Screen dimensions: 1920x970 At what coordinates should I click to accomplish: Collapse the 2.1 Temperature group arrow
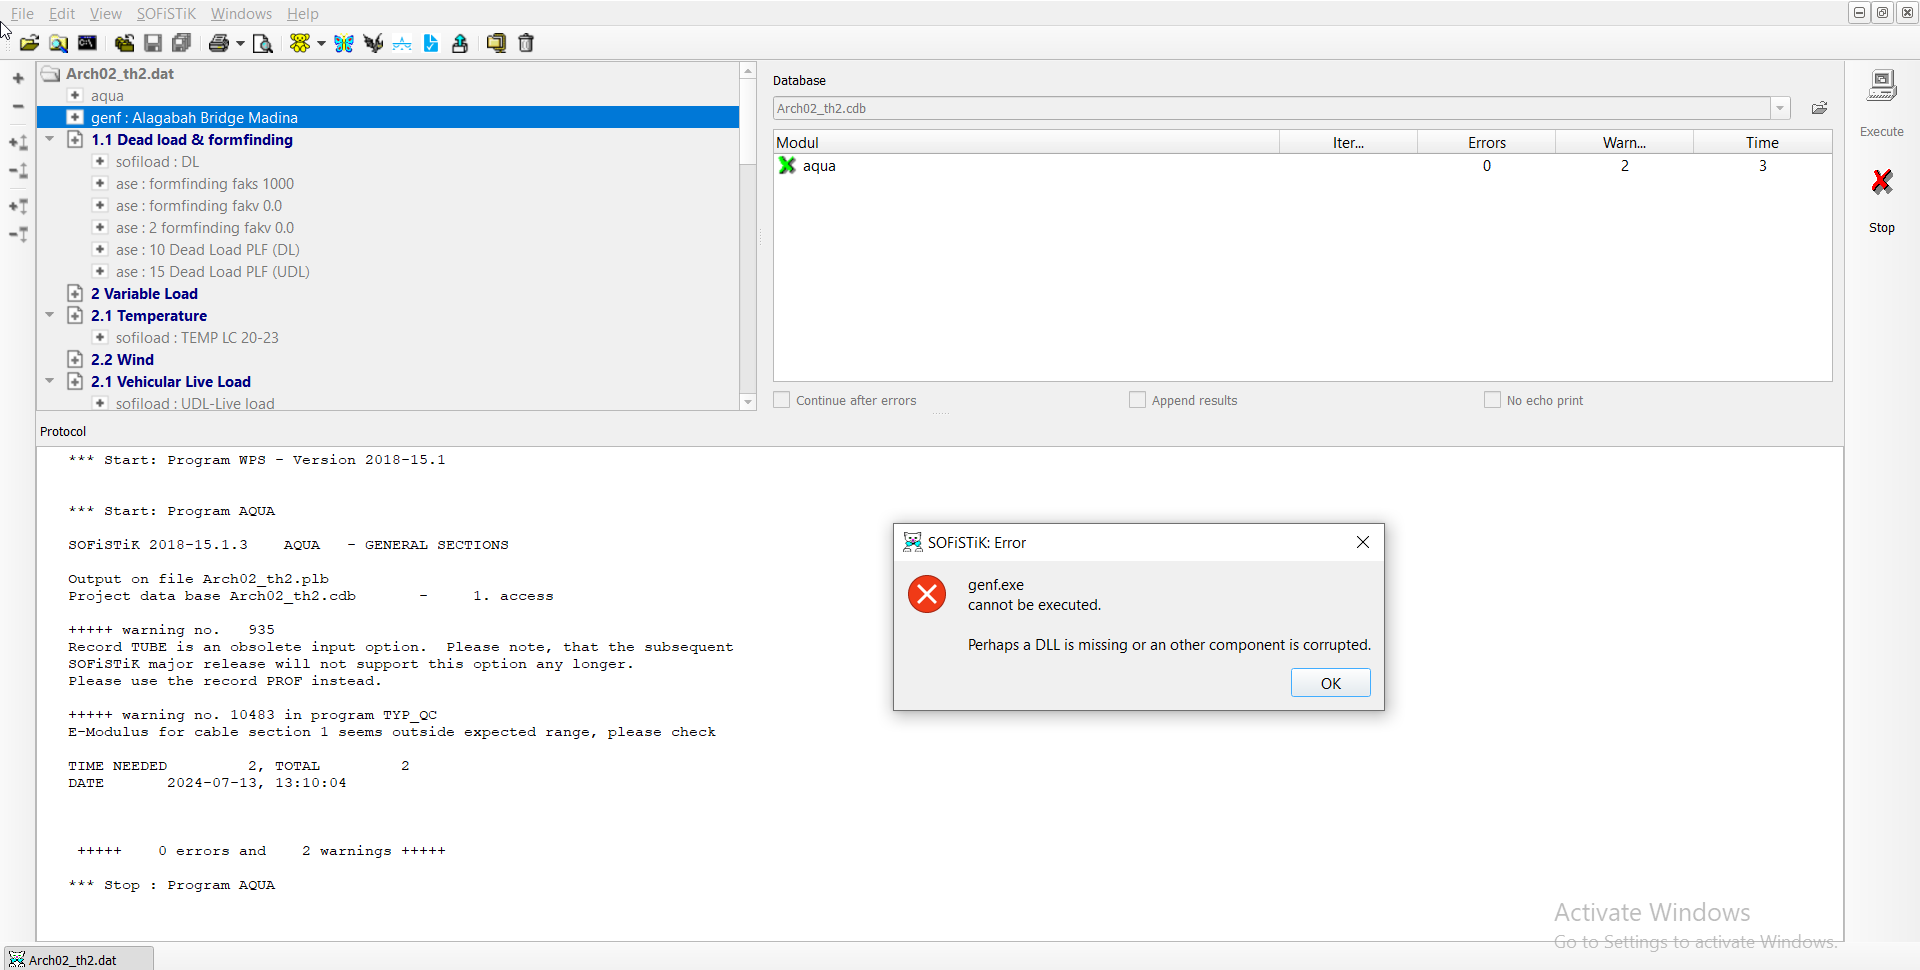point(50,315)
